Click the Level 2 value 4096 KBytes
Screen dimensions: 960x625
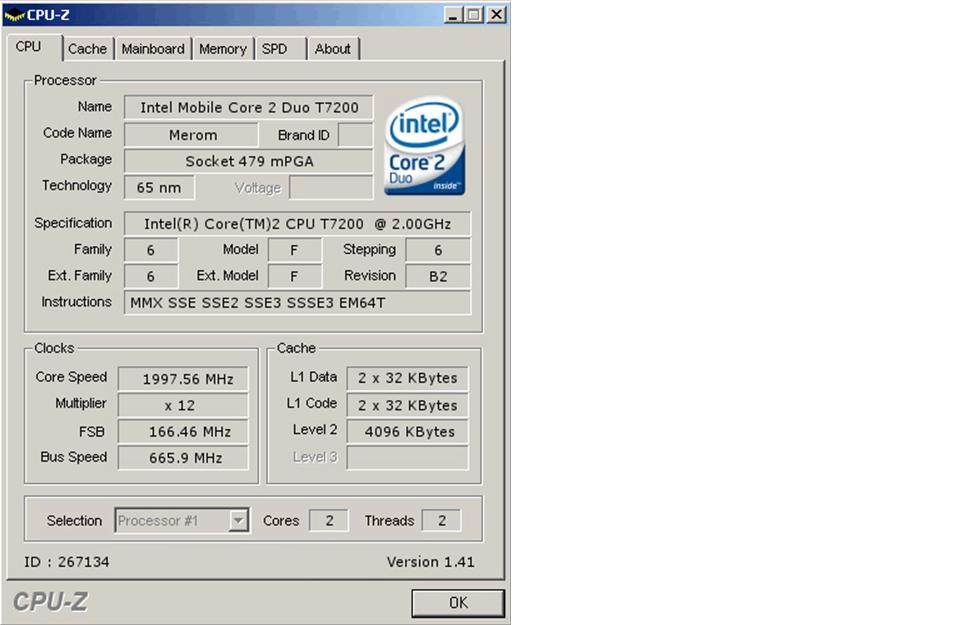point(407,432)
